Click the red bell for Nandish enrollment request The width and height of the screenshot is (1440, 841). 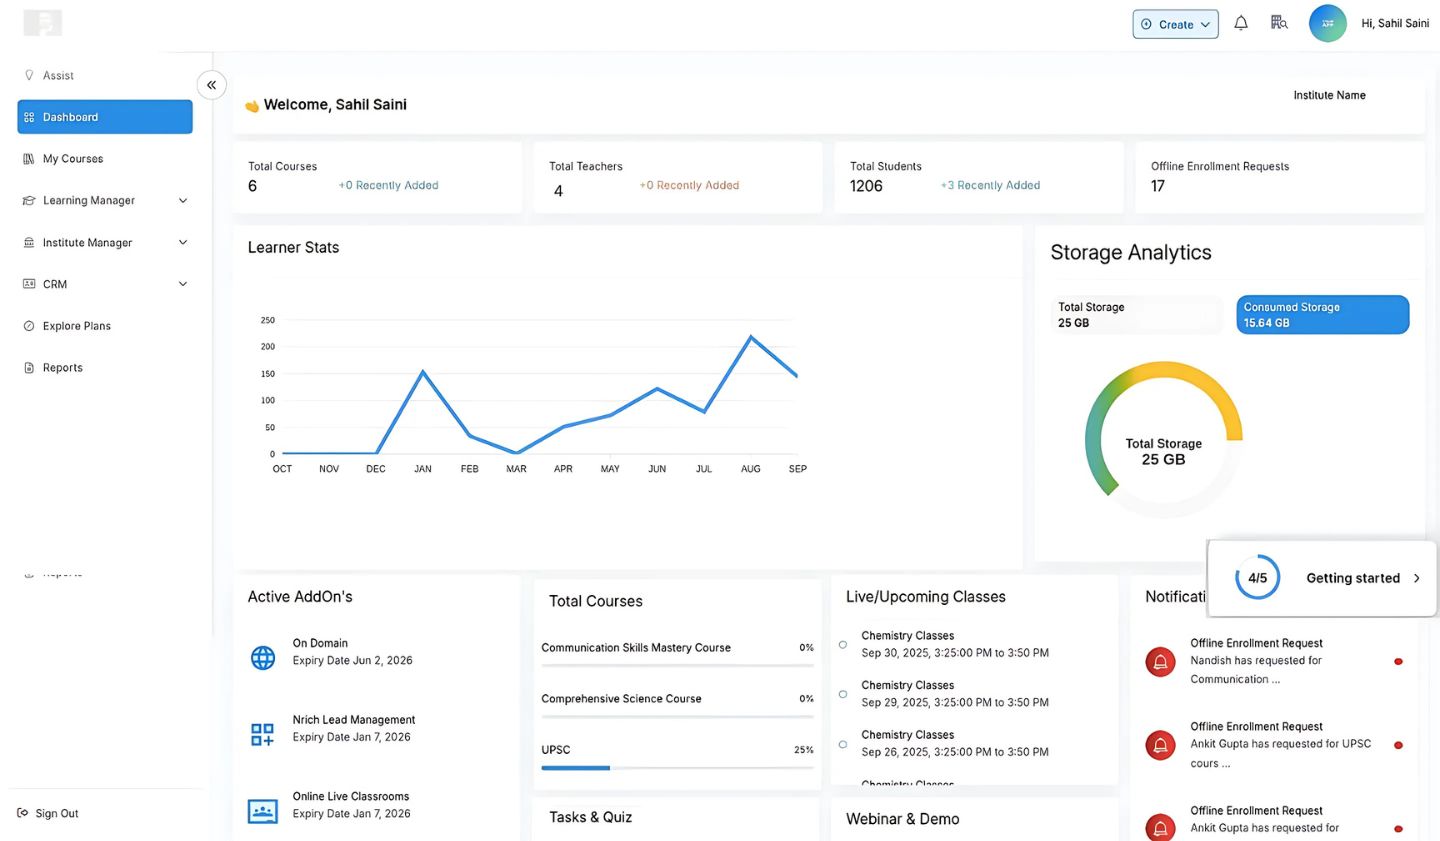(x=1160, y=661)
